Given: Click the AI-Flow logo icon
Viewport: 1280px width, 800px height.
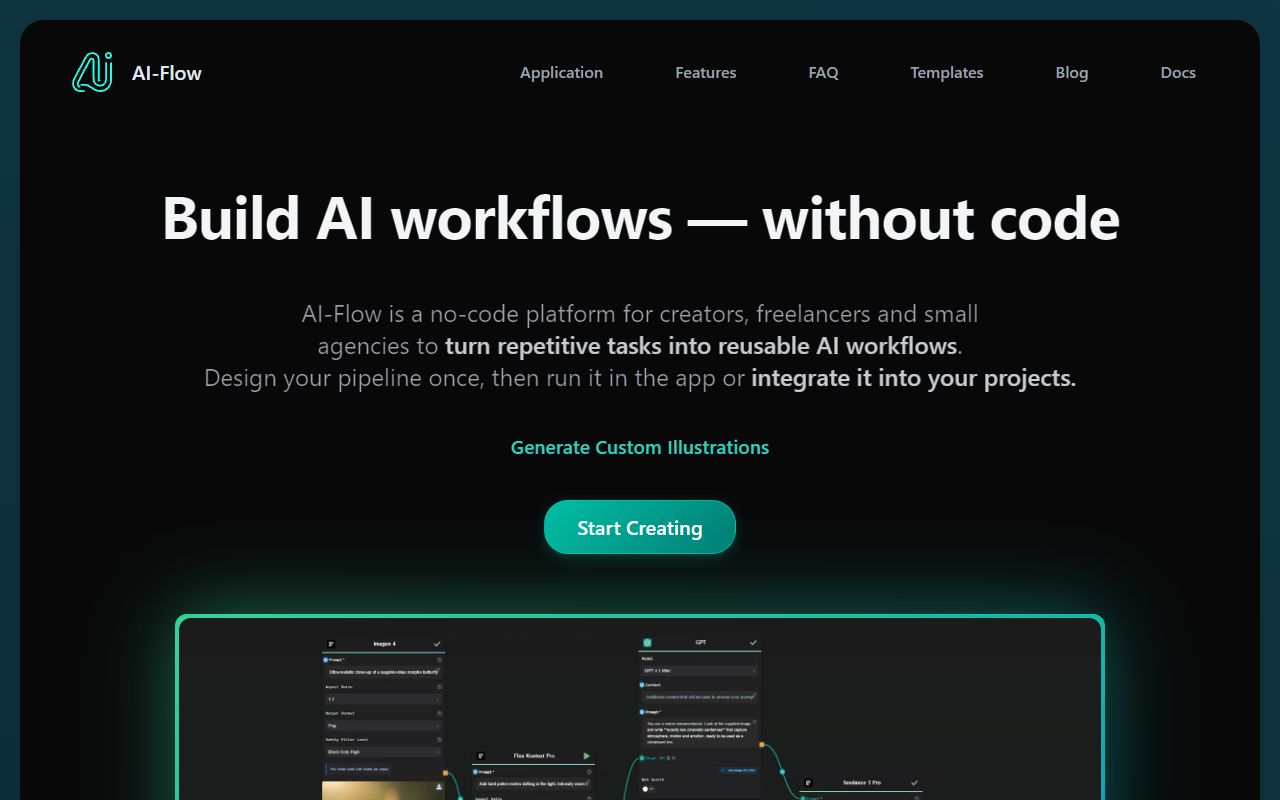Looking at the screenshot, I should click(x=91, y=71).
